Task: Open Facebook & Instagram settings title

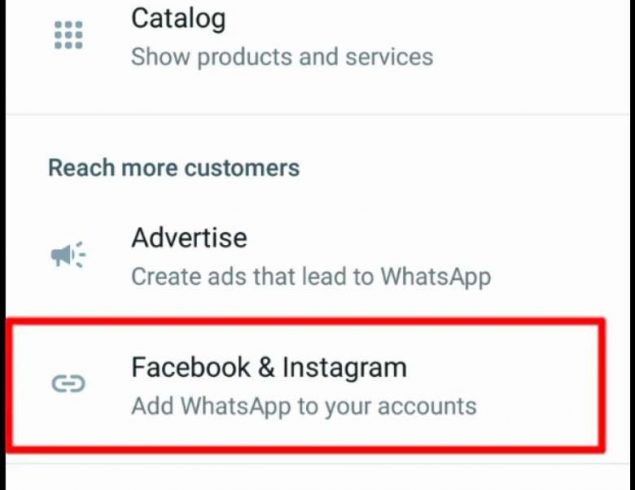Action: (269, 367)
